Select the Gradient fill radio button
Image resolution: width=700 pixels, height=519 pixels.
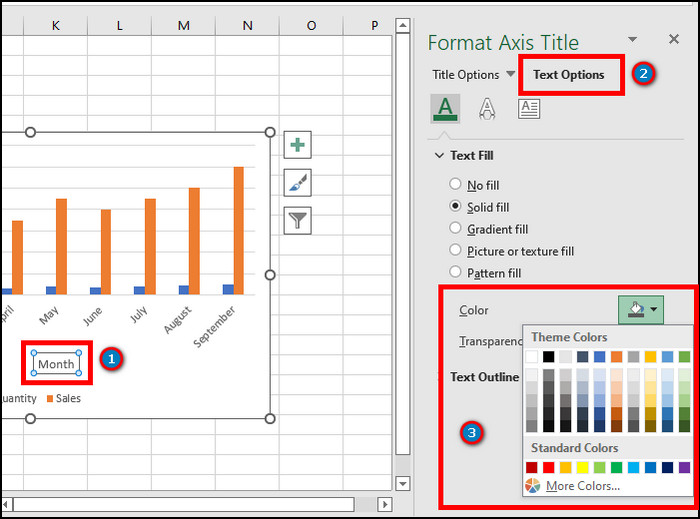pos(455,228)
